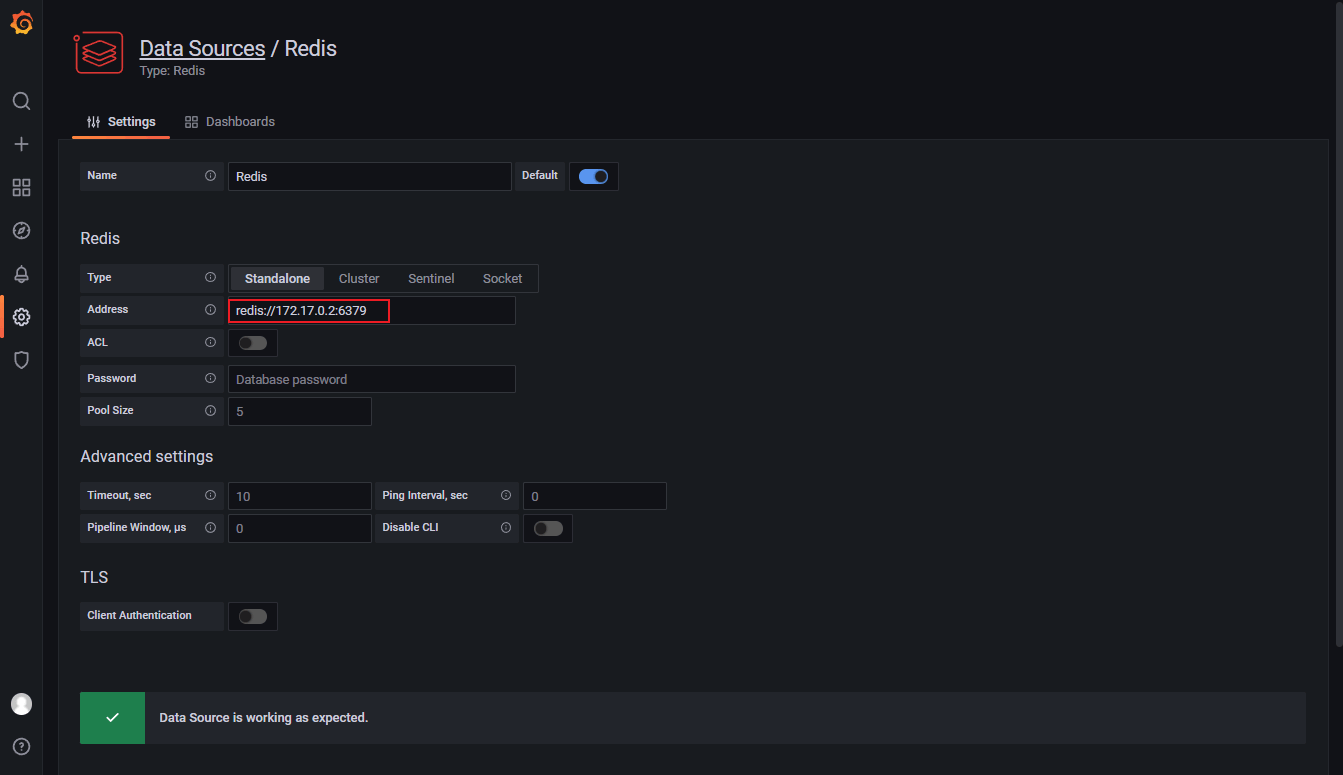Click 'Data Source is working as expected.' message
Viewport: 1343px width, 775px height.
point(264,718)
